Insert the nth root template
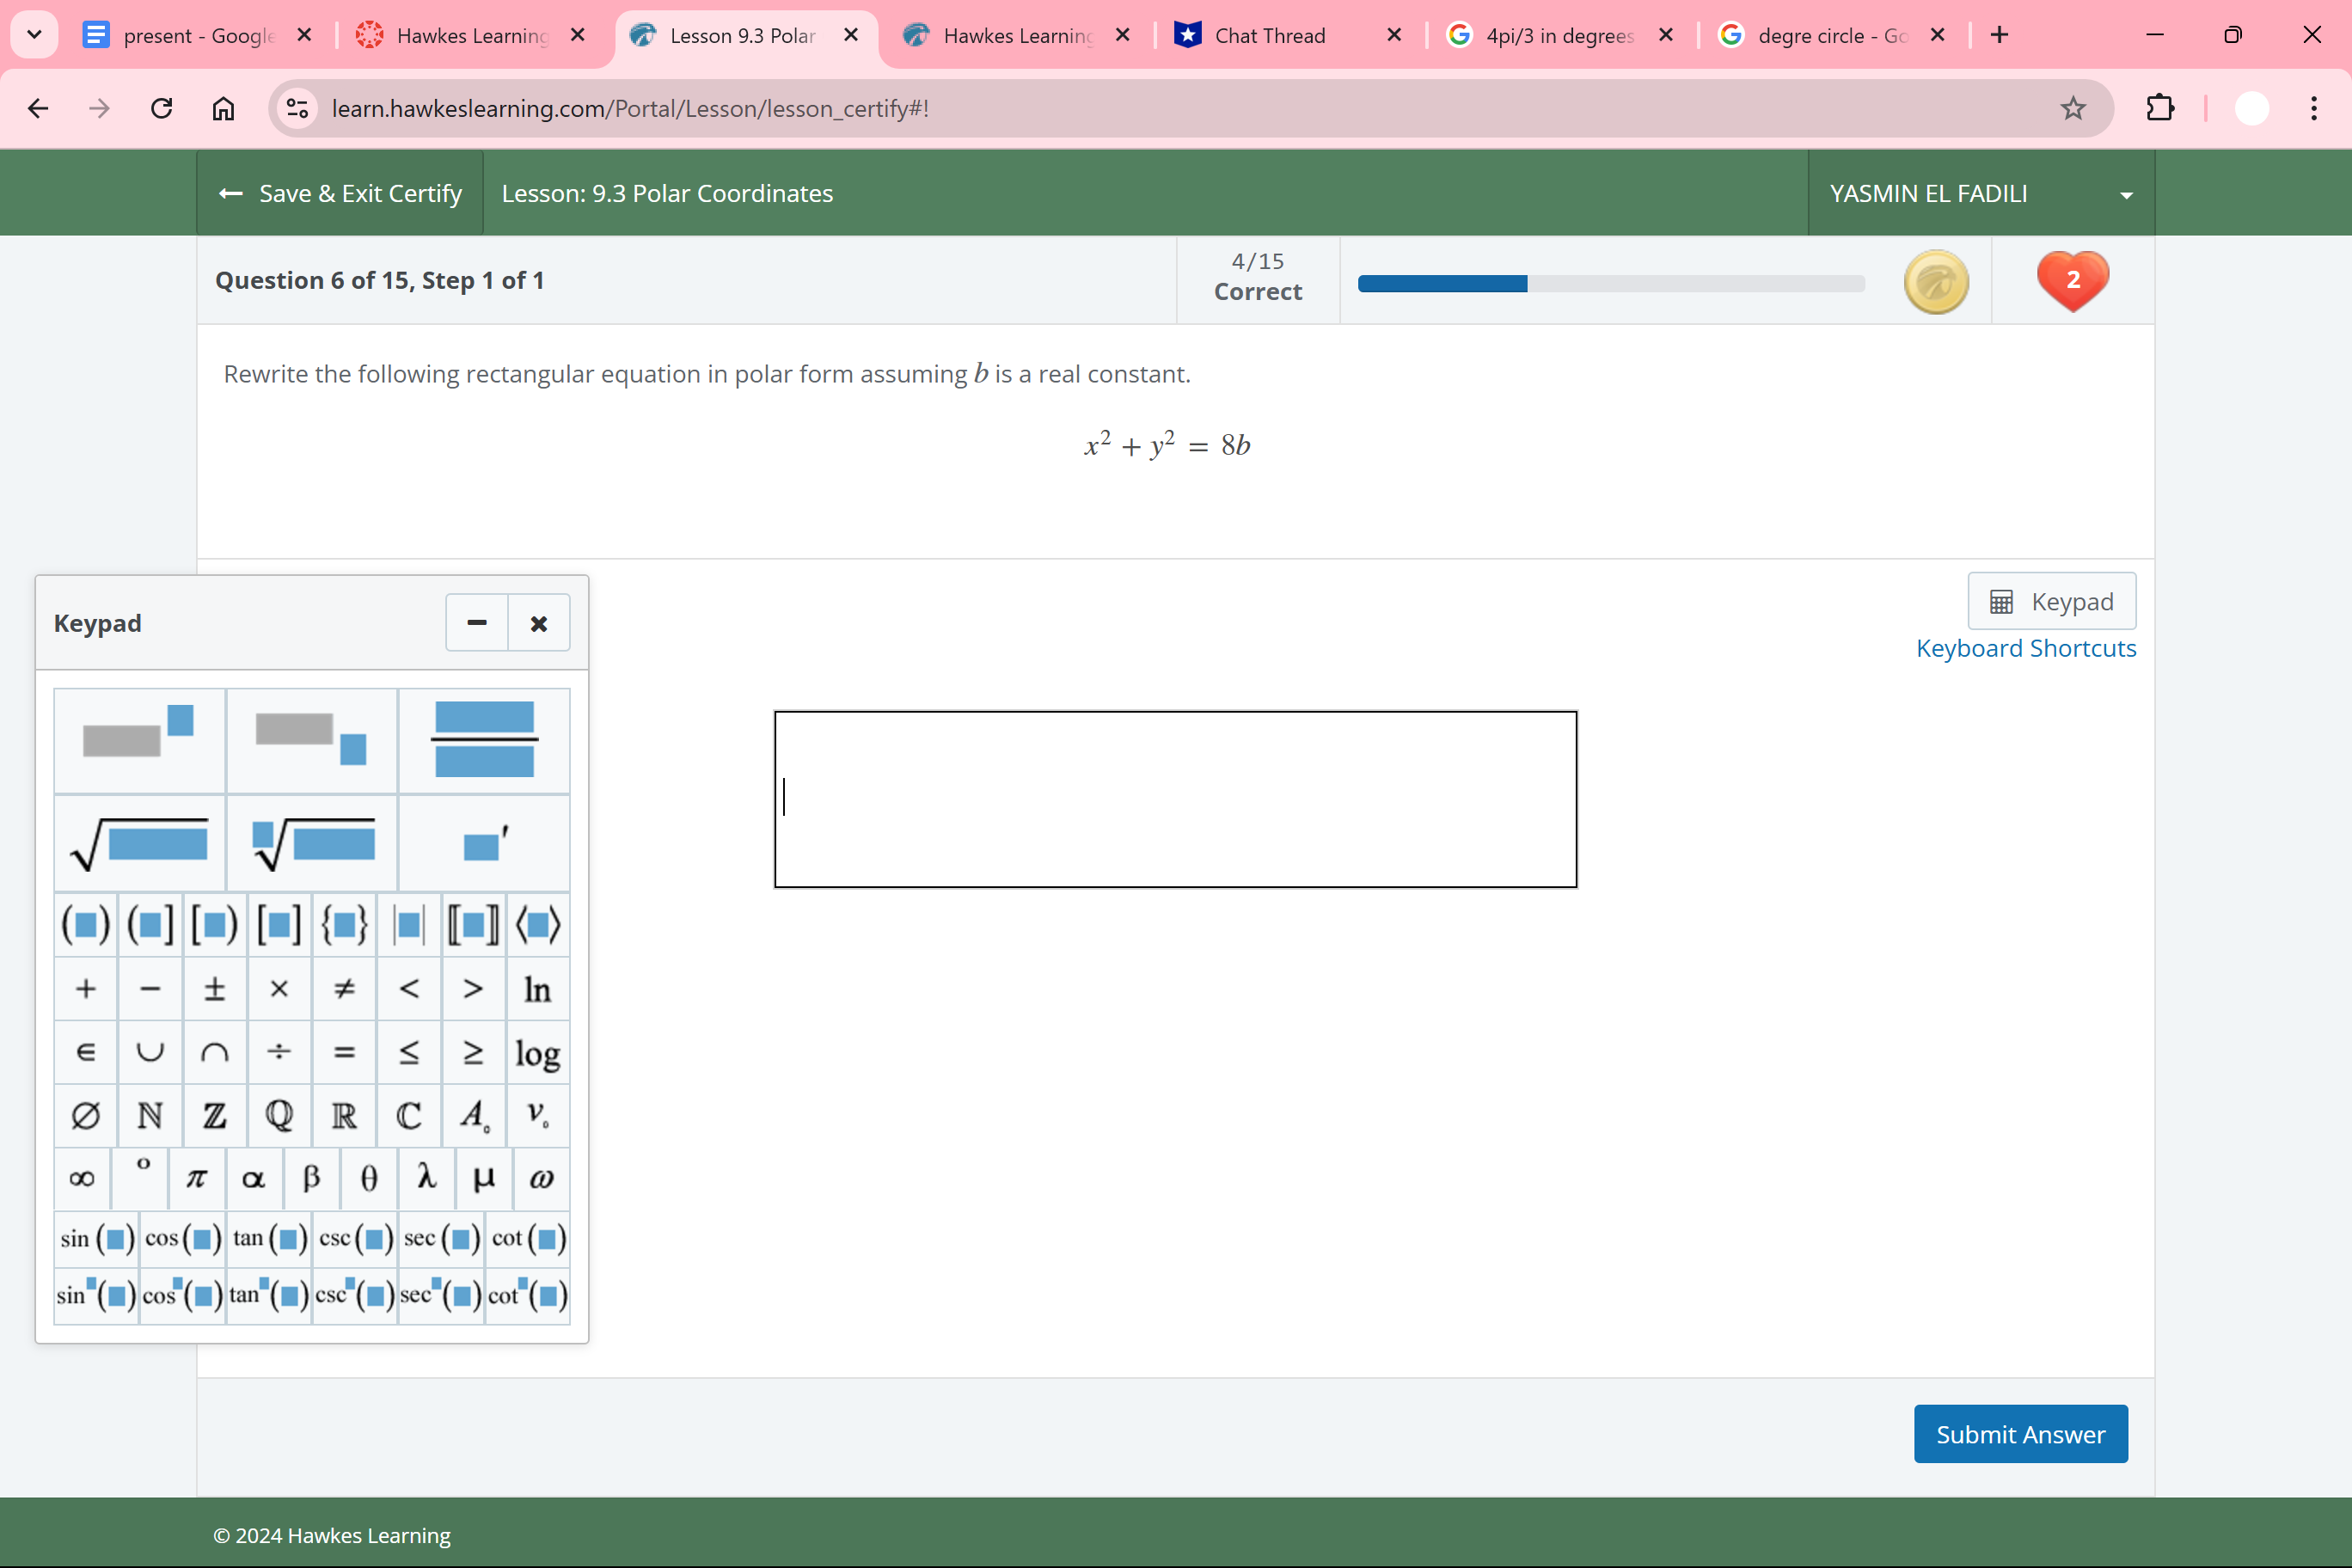 (312, 843)
